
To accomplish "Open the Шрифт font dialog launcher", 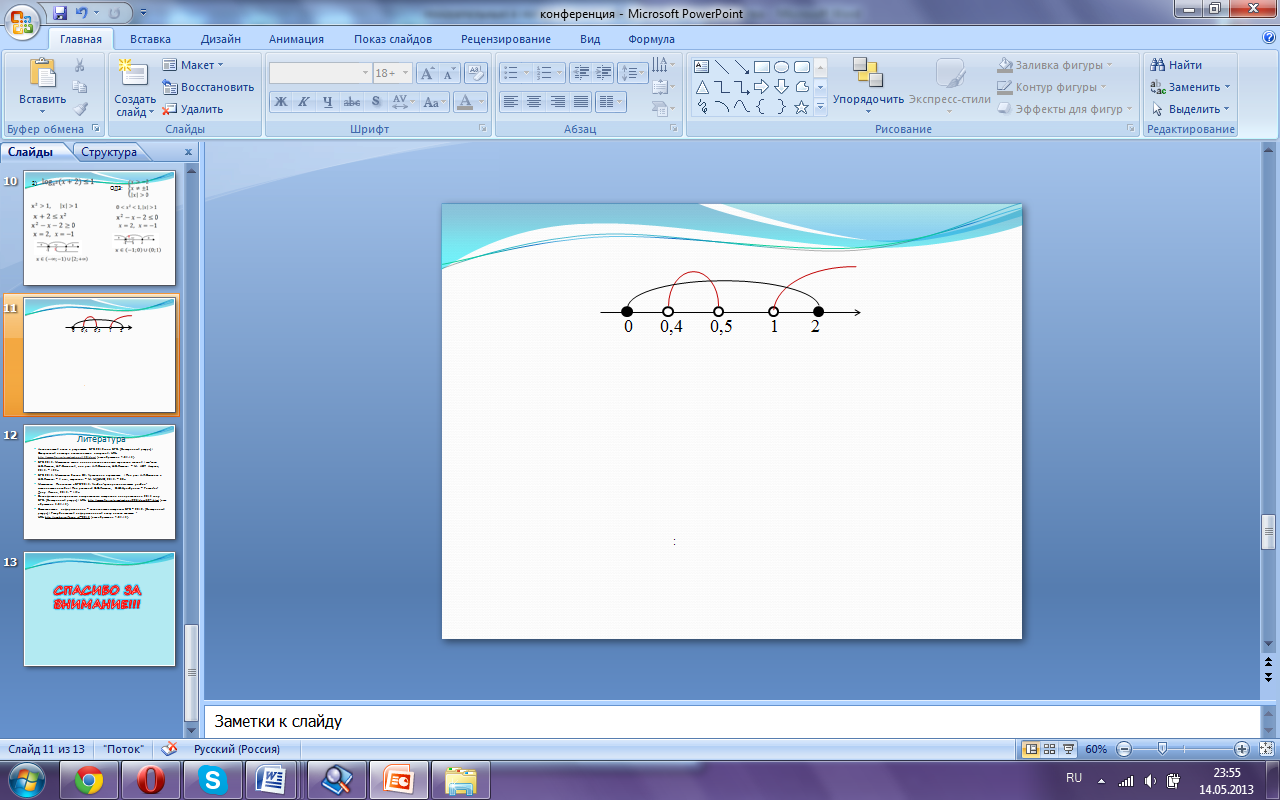I will tap(483, 129).
